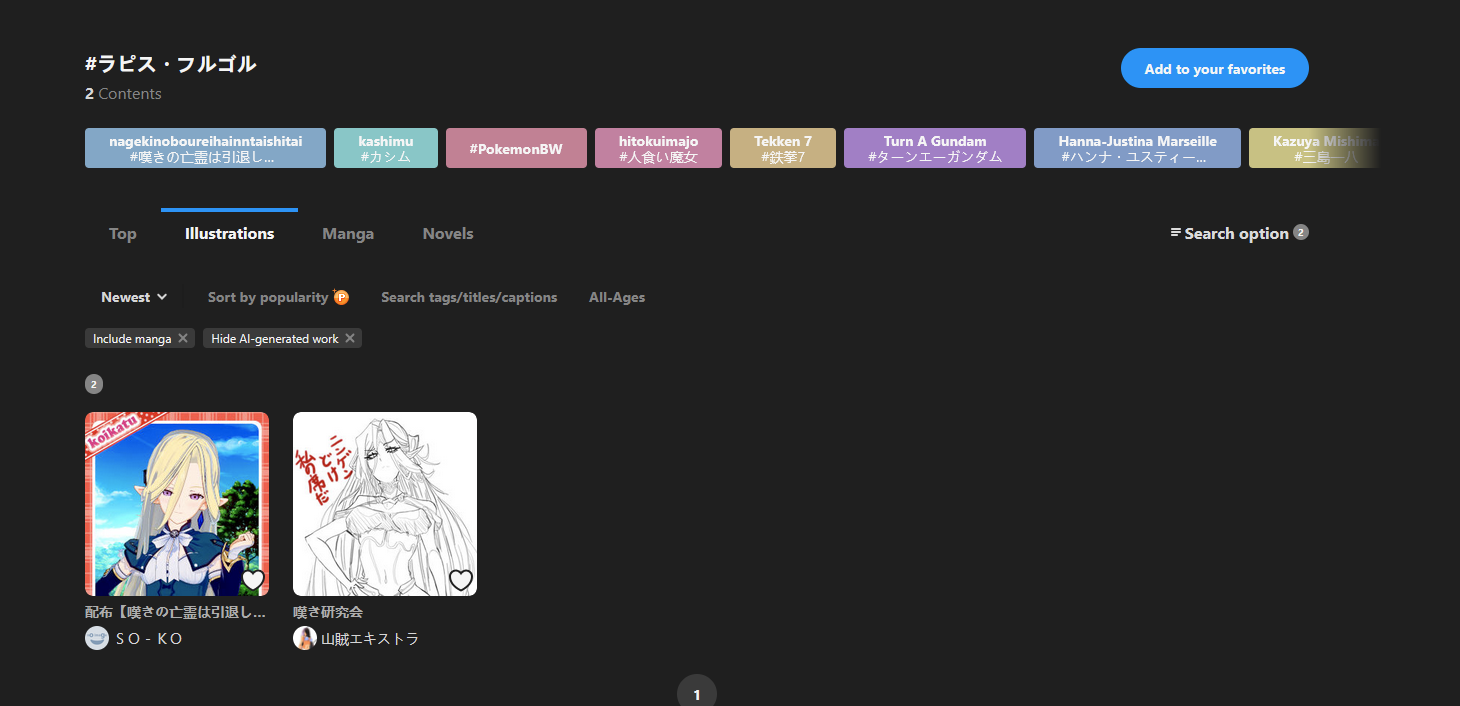Open the Hanna-Justina Marseille tag

point(1137,148)
